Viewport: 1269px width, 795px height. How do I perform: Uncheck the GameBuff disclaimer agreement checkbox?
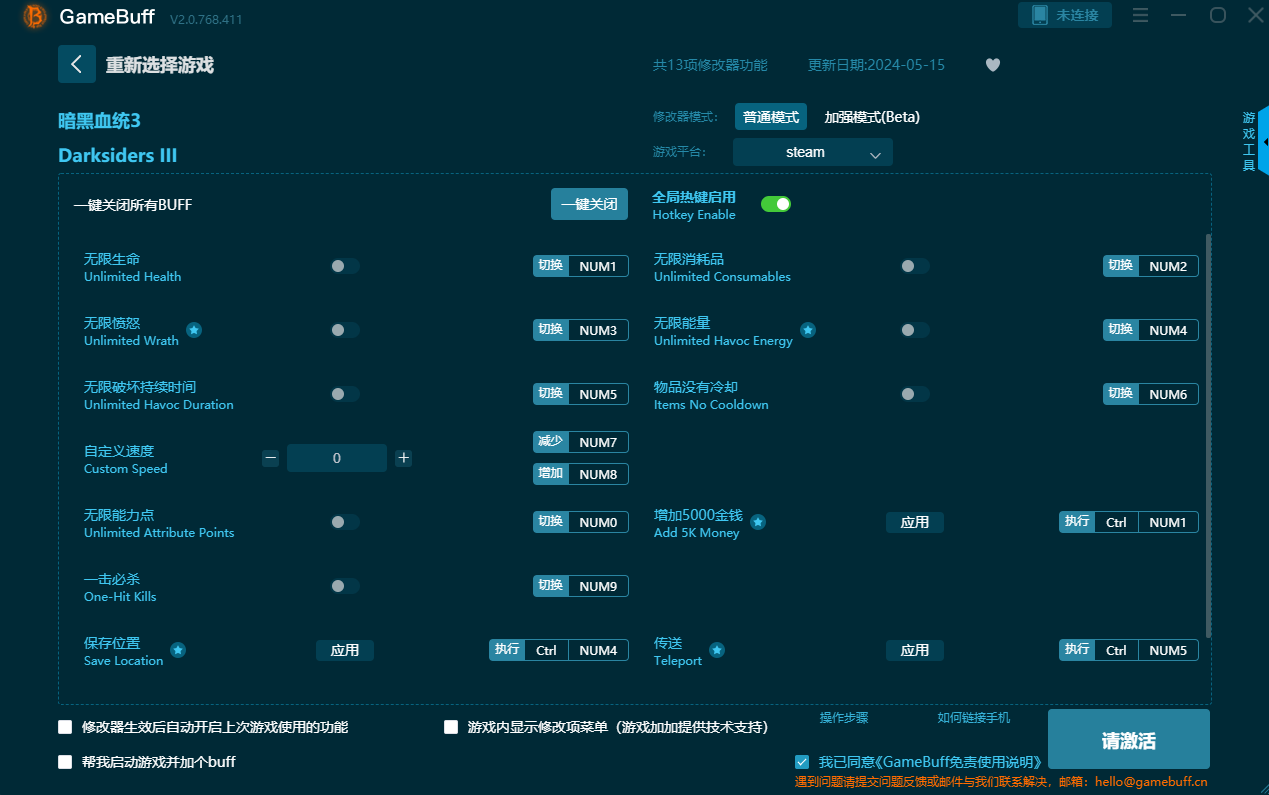point(802,762)
